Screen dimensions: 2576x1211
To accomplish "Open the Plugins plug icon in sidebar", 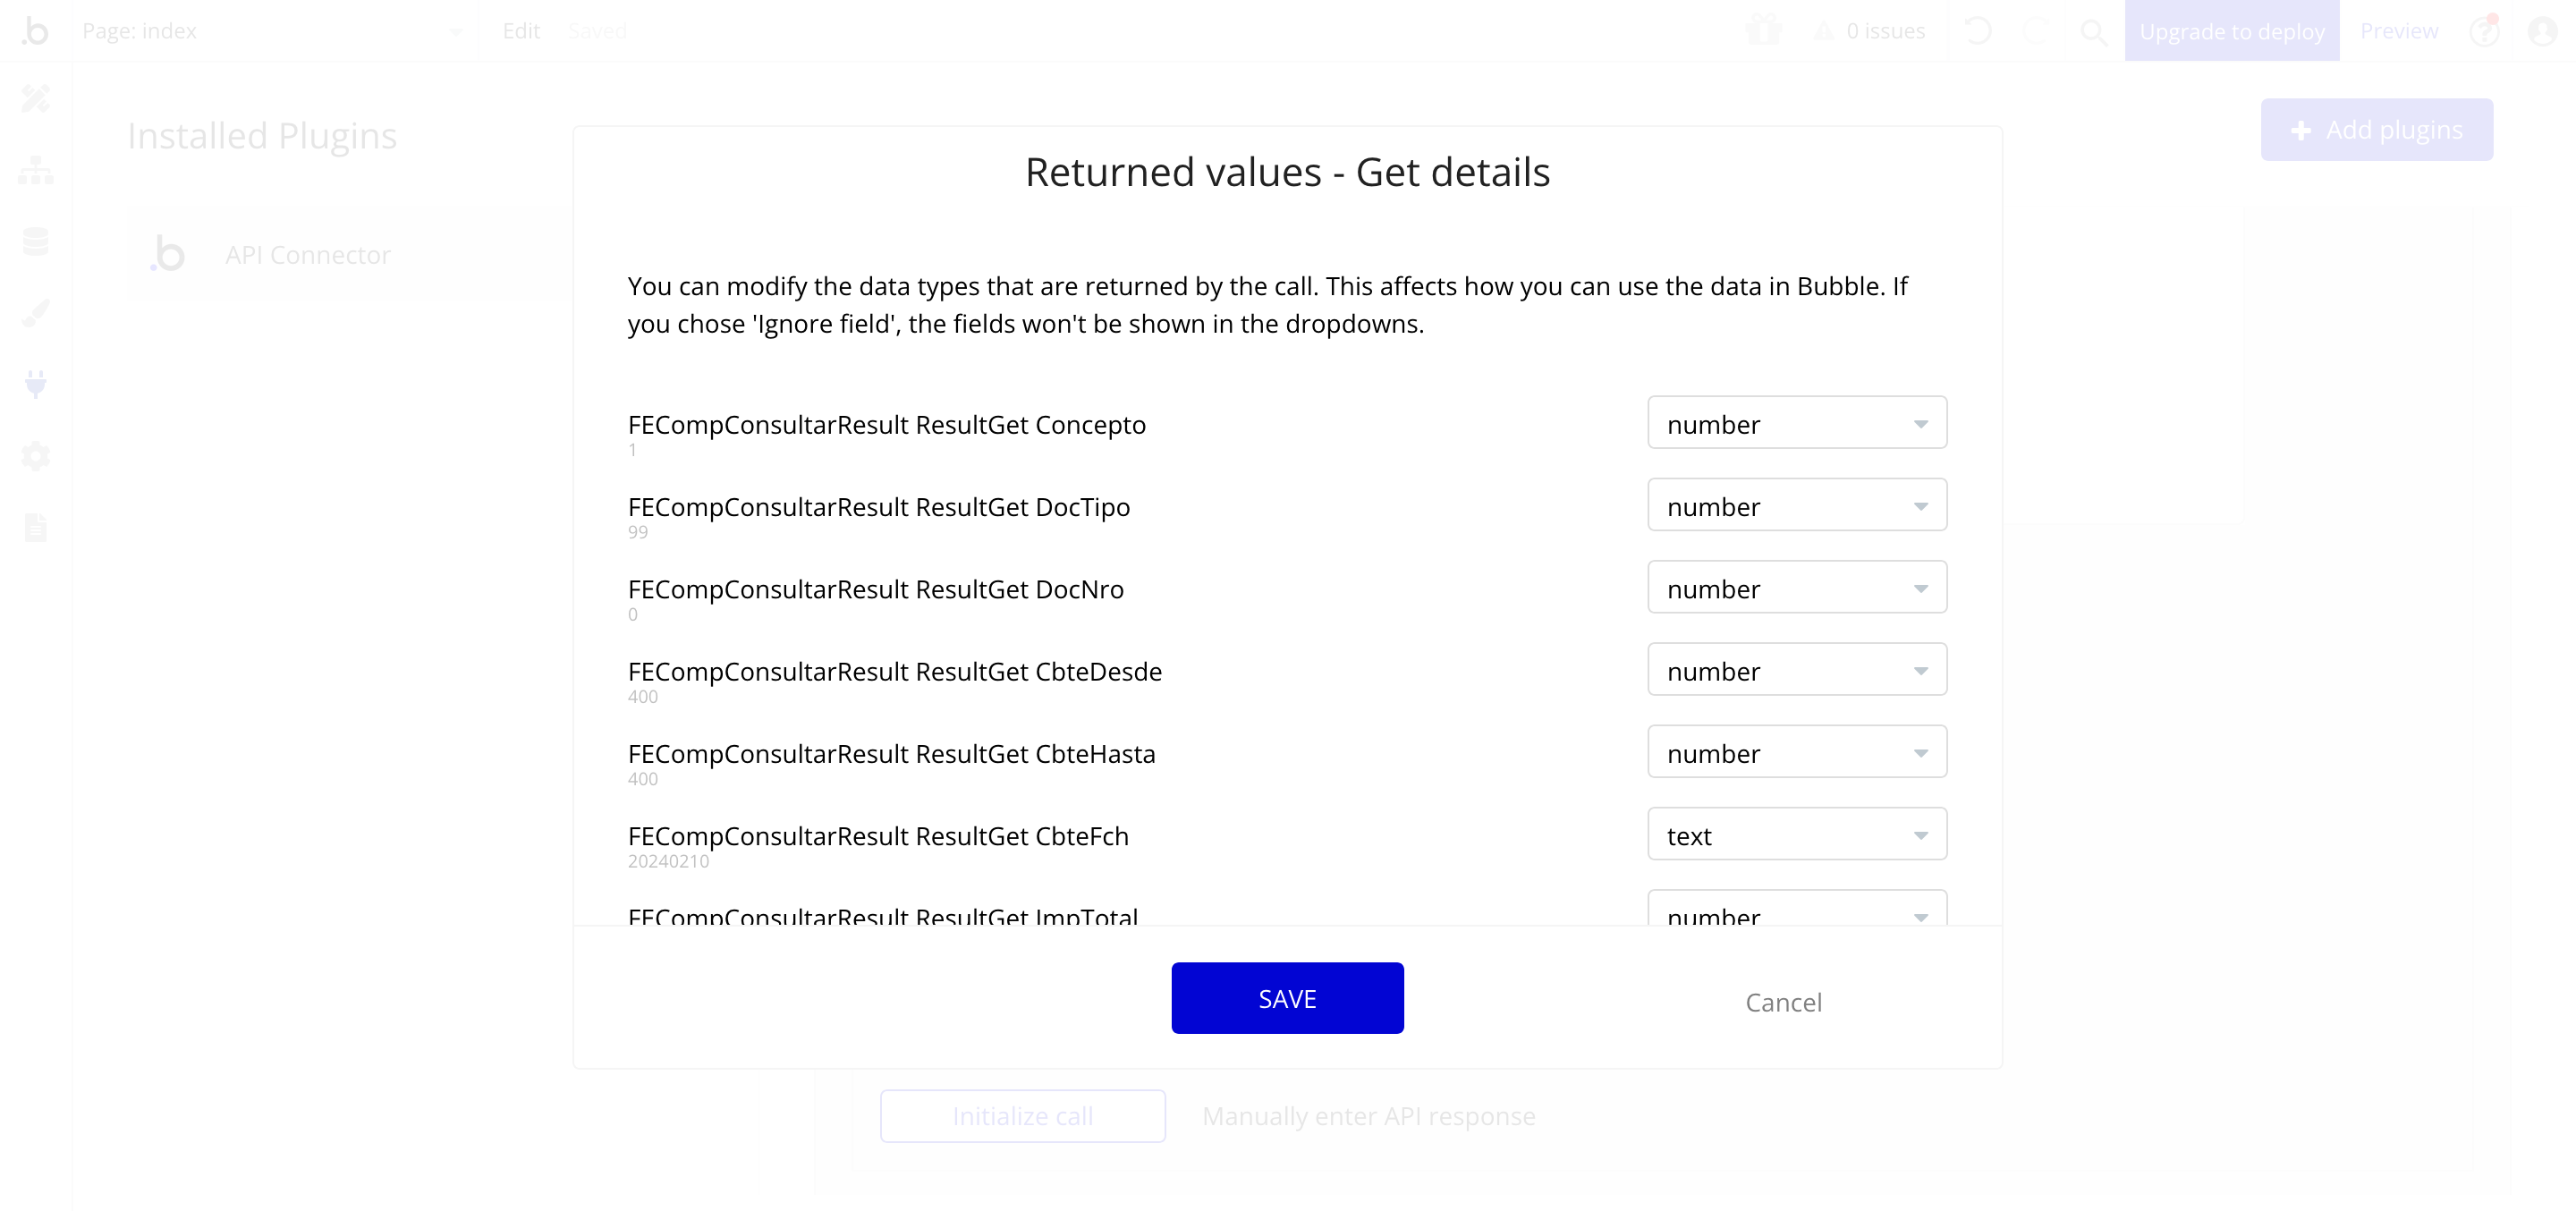I will (36, 384).
